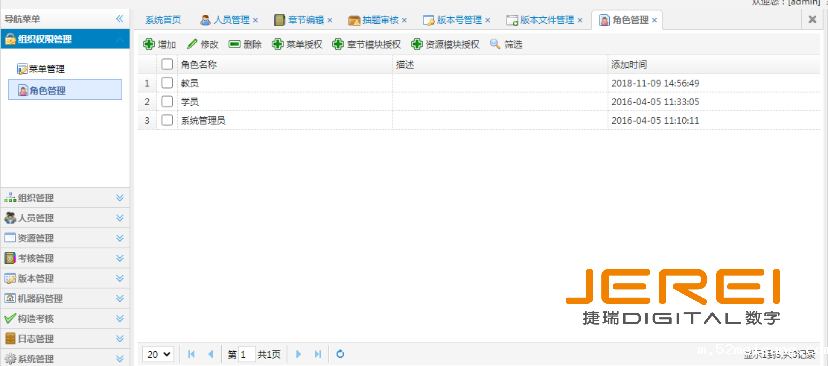Go to next page in pager
This screenshot has height=366, width=828.
click(x=298, y=354)
